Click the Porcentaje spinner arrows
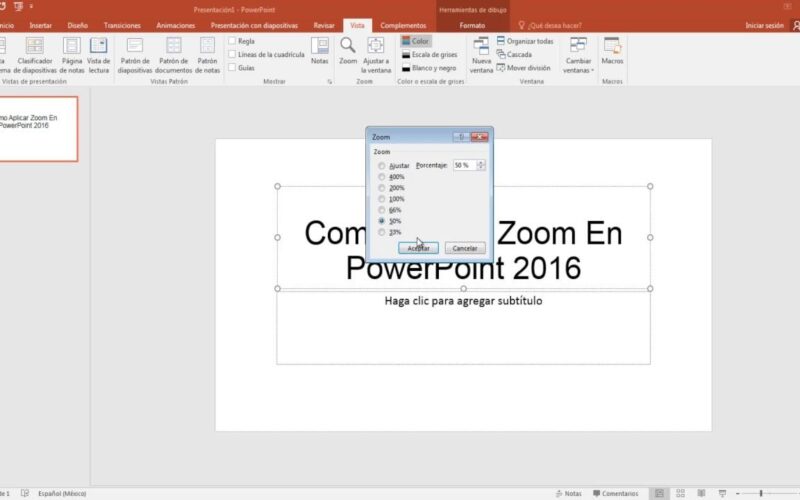The image size is (800, 500). (x=481, y=165)
